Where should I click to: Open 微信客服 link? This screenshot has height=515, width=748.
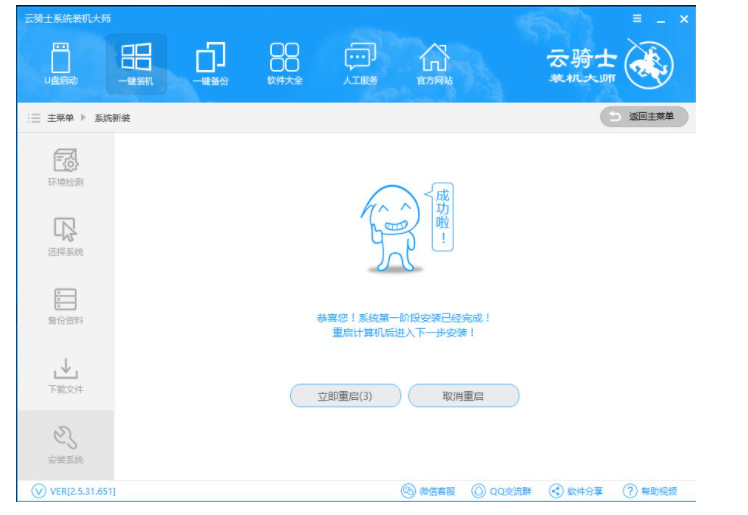click(x=428, y=491)
